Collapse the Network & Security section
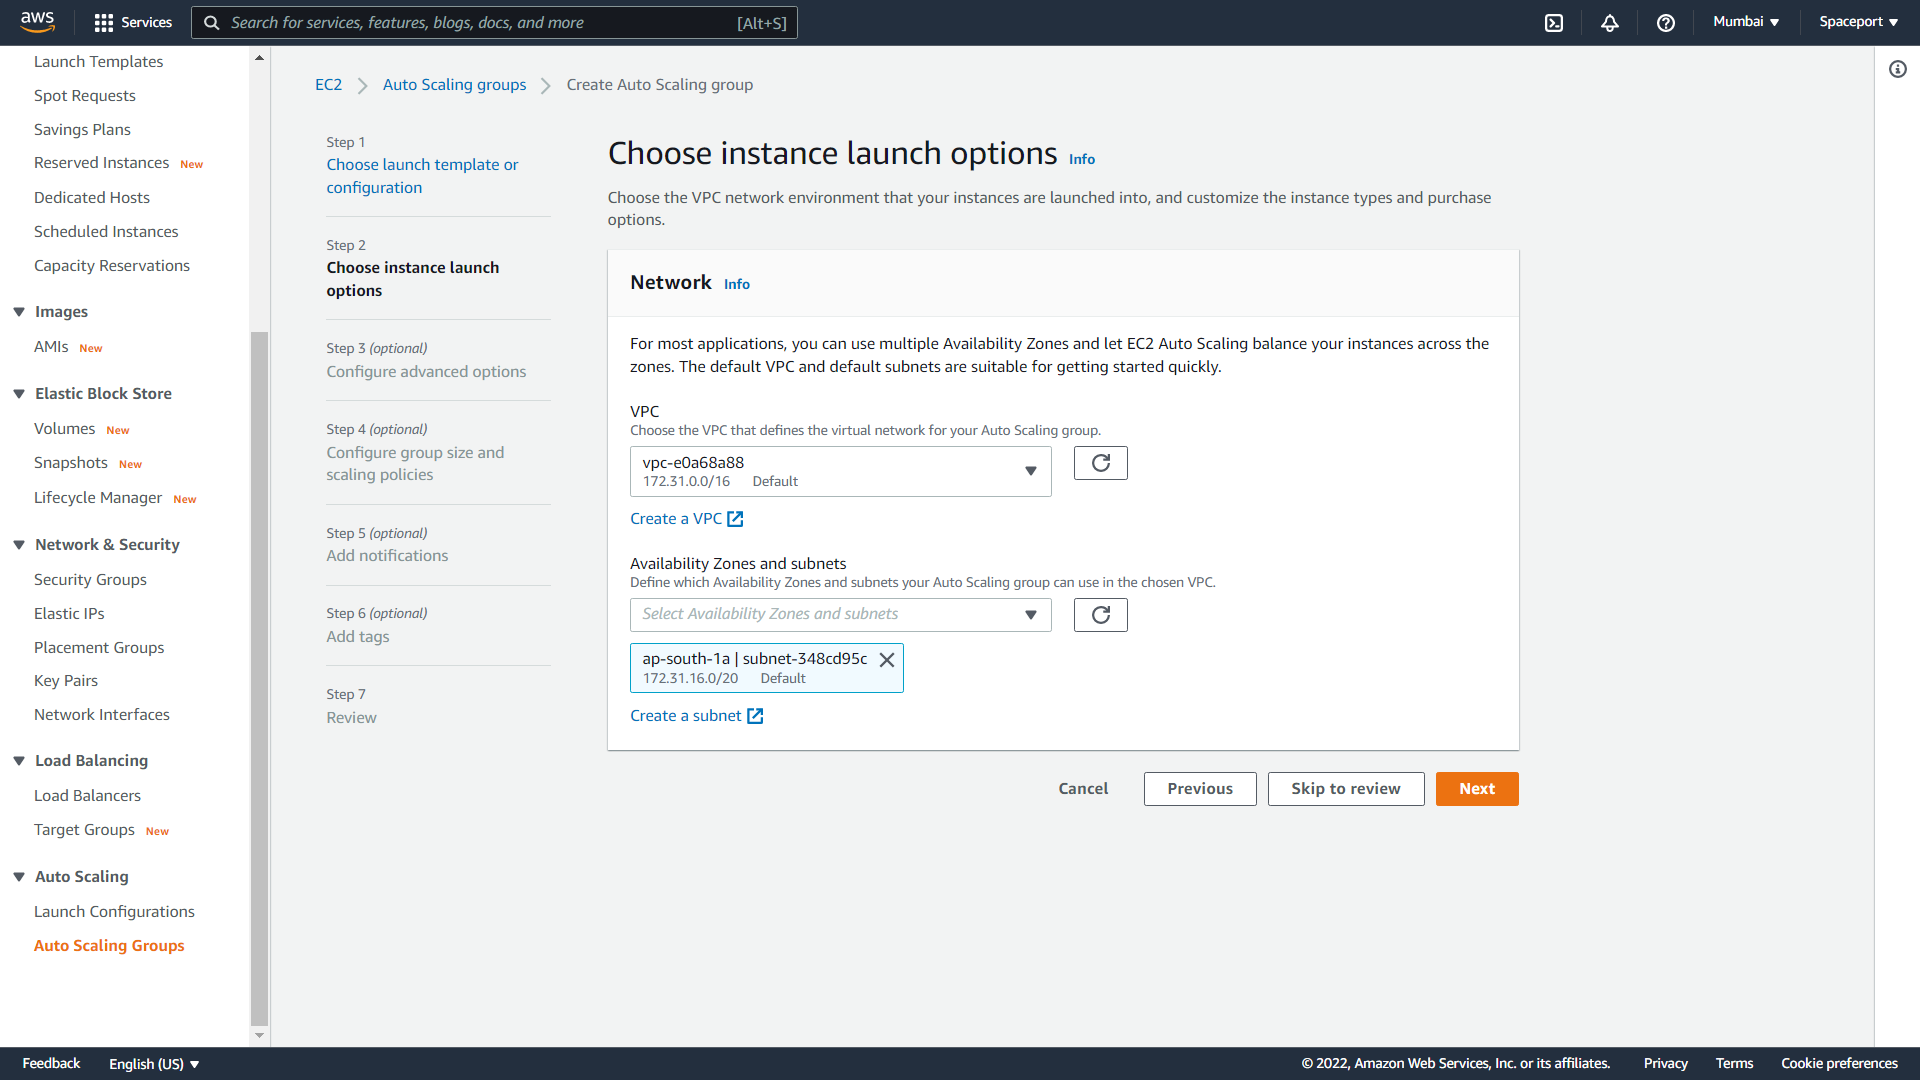The height and width of the screenshot is (1080, 1920). [19, 545]
